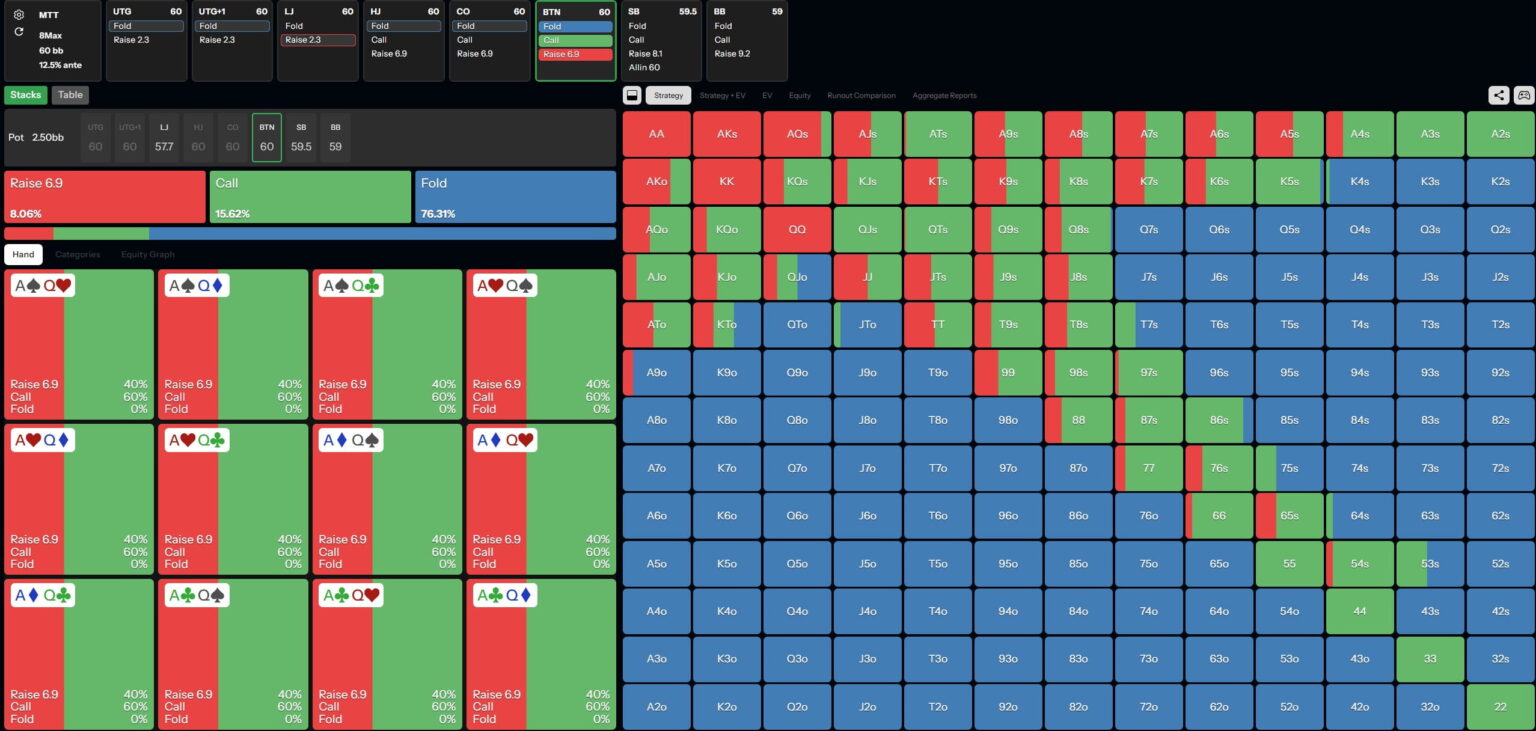Select Raise 2.3 in the UTG+1 card
1536x731 pixels.
232,40
